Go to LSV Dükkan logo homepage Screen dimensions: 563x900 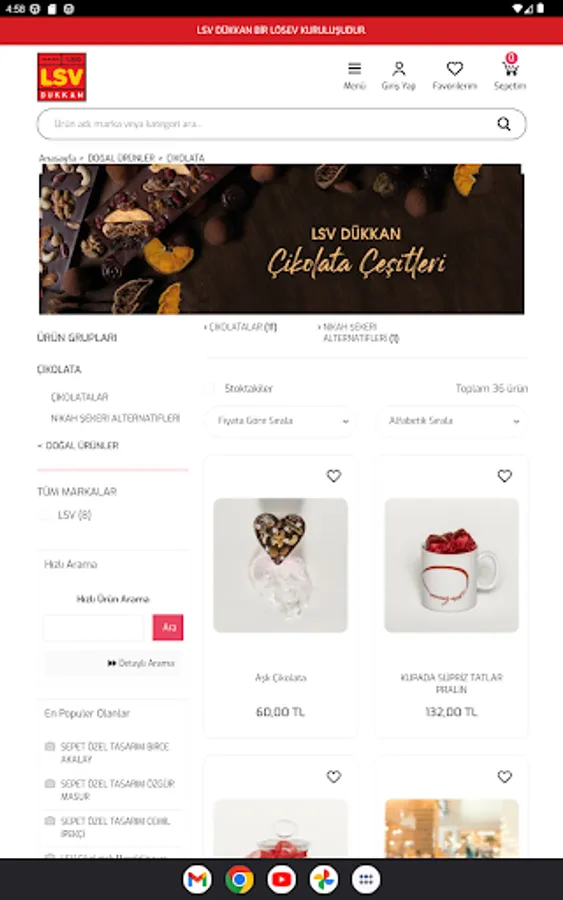(62, 77)
